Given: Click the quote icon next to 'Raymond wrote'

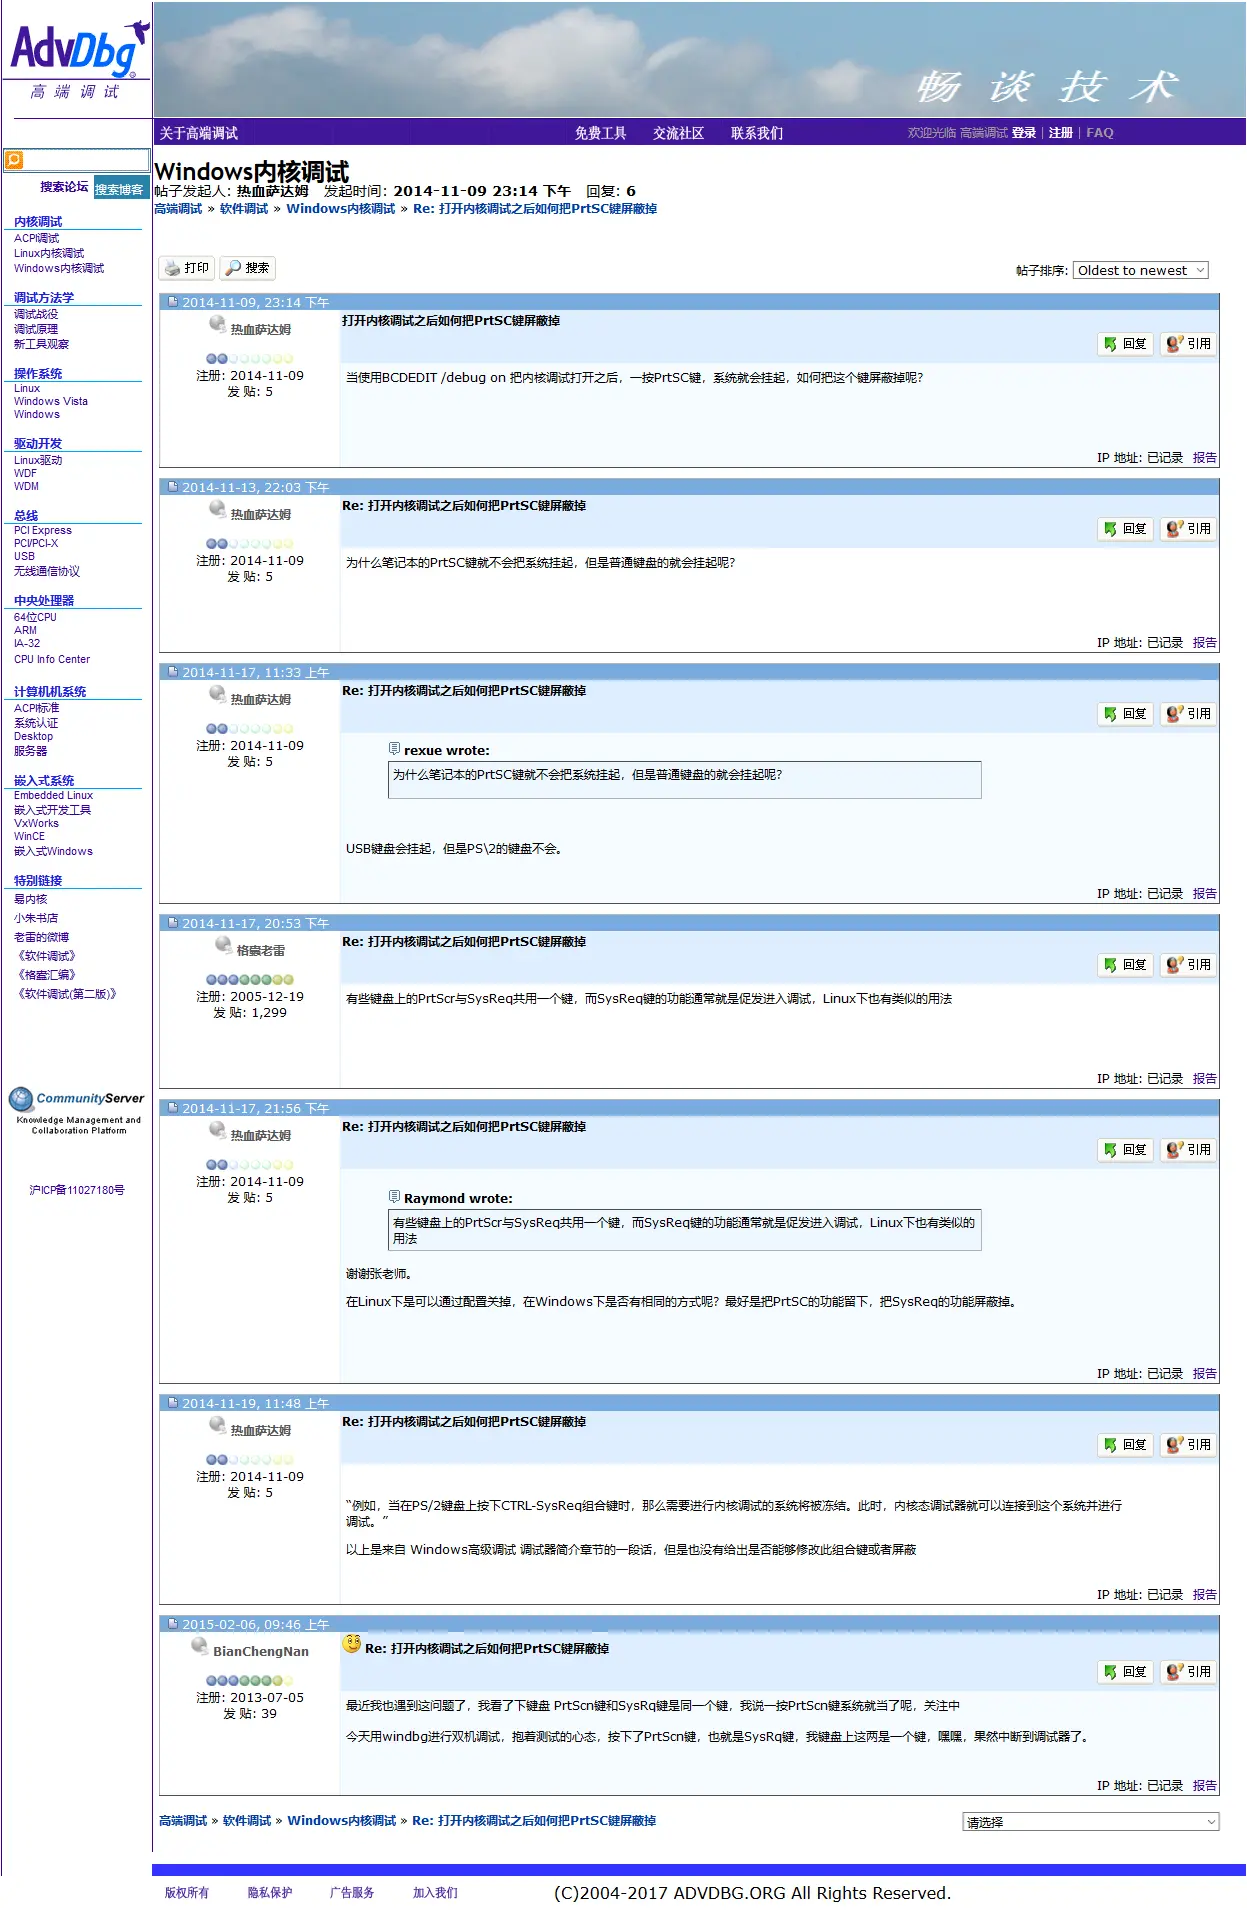Looking at the screenshot, I should (x=394, y=1197).
